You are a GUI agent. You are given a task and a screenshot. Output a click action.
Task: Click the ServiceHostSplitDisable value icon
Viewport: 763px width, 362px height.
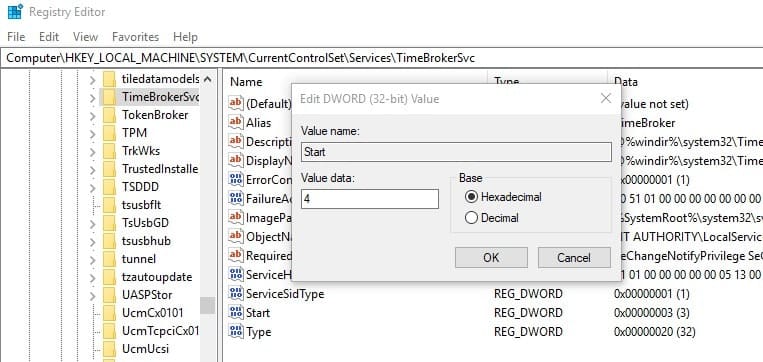[236, 274]
